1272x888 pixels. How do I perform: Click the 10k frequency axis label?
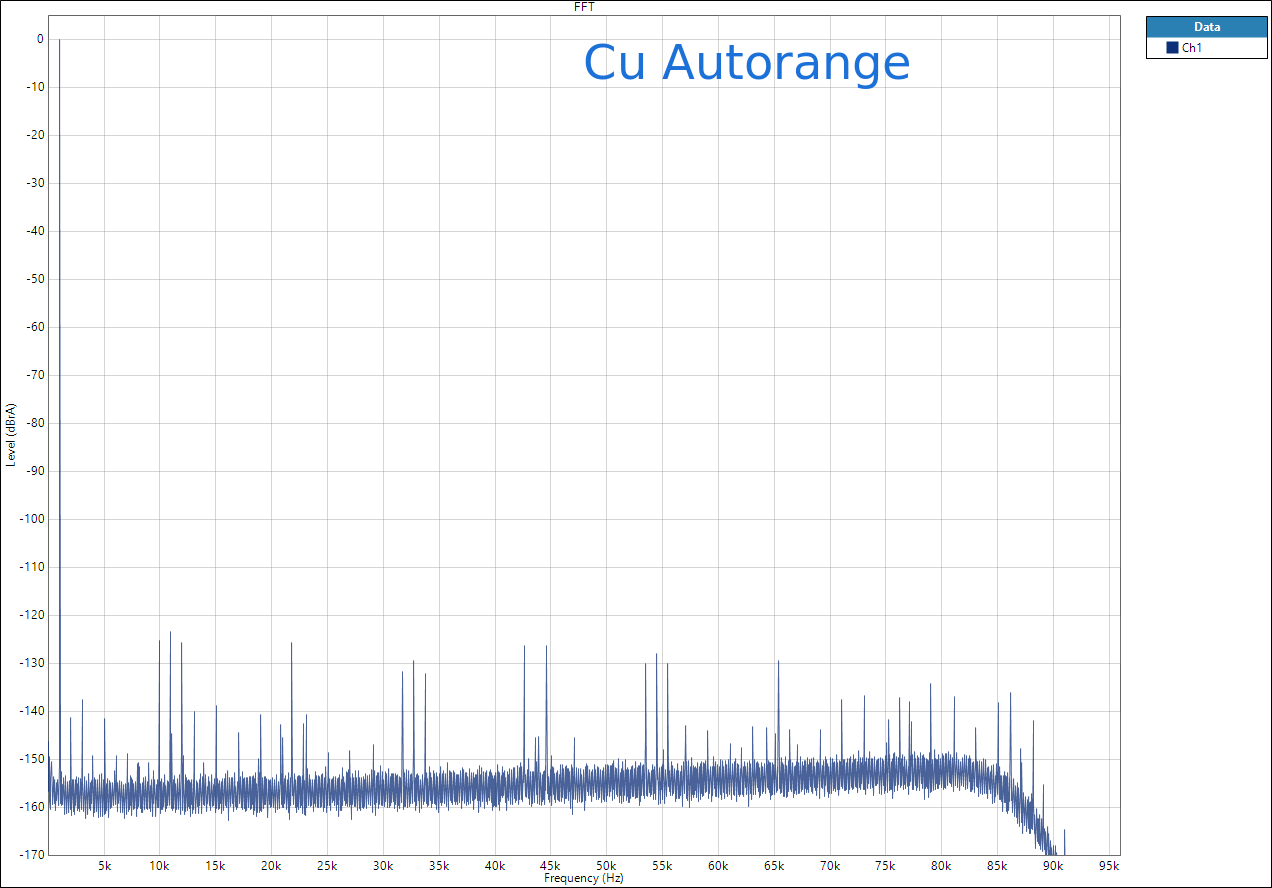pos(159,866)
